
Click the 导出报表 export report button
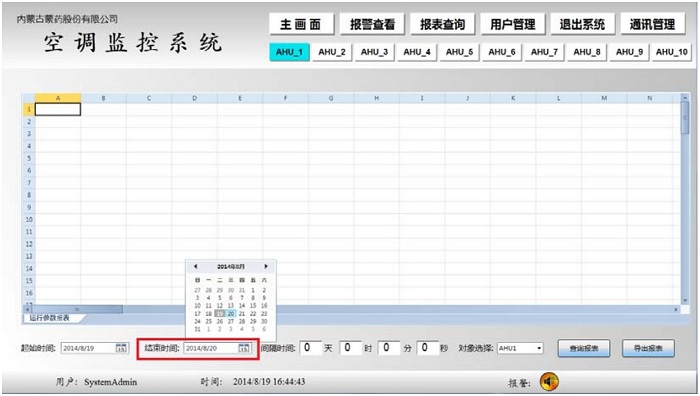pyautogui.click(x=648, y=348)
